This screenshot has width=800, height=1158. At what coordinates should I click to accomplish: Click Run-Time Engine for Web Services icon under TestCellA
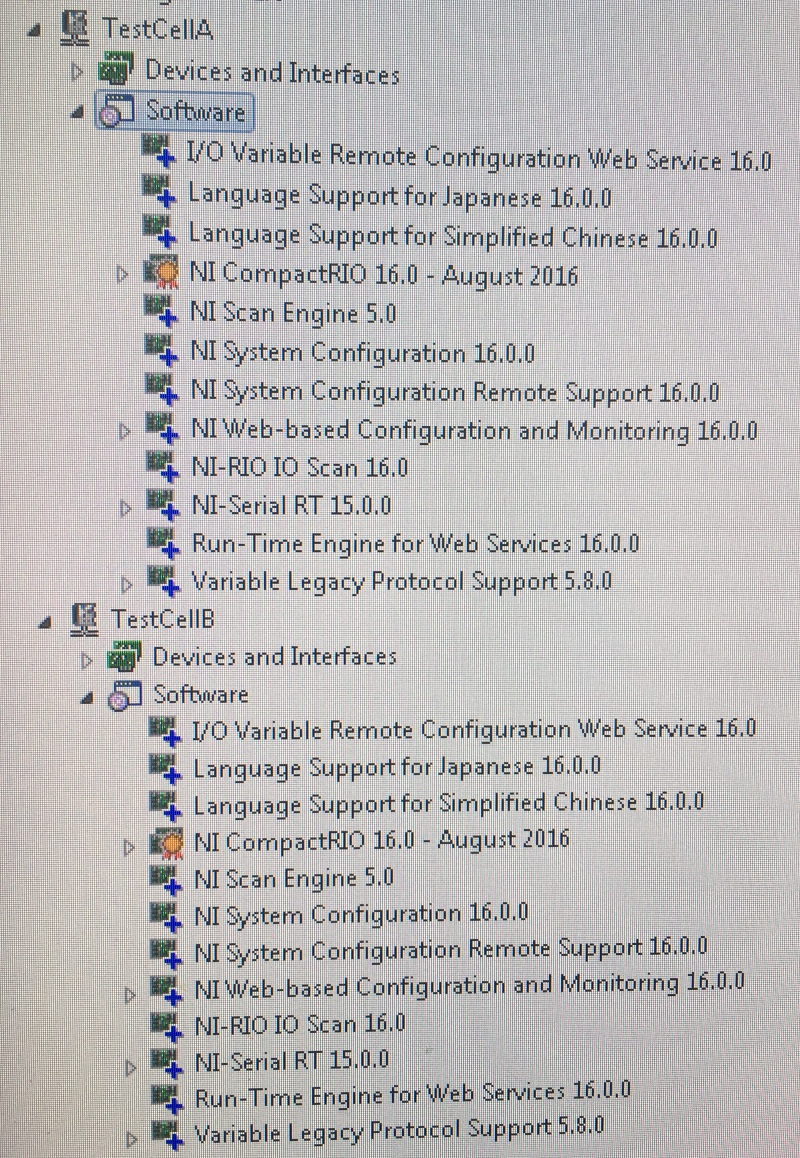pyautogui.click(x=163, y=544)
